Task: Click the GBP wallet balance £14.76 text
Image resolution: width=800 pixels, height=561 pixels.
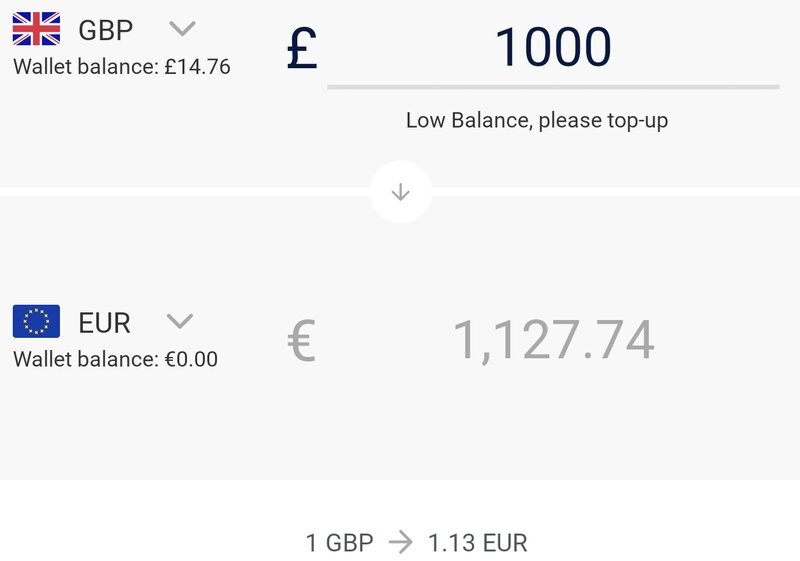Action: click(122, 67)
